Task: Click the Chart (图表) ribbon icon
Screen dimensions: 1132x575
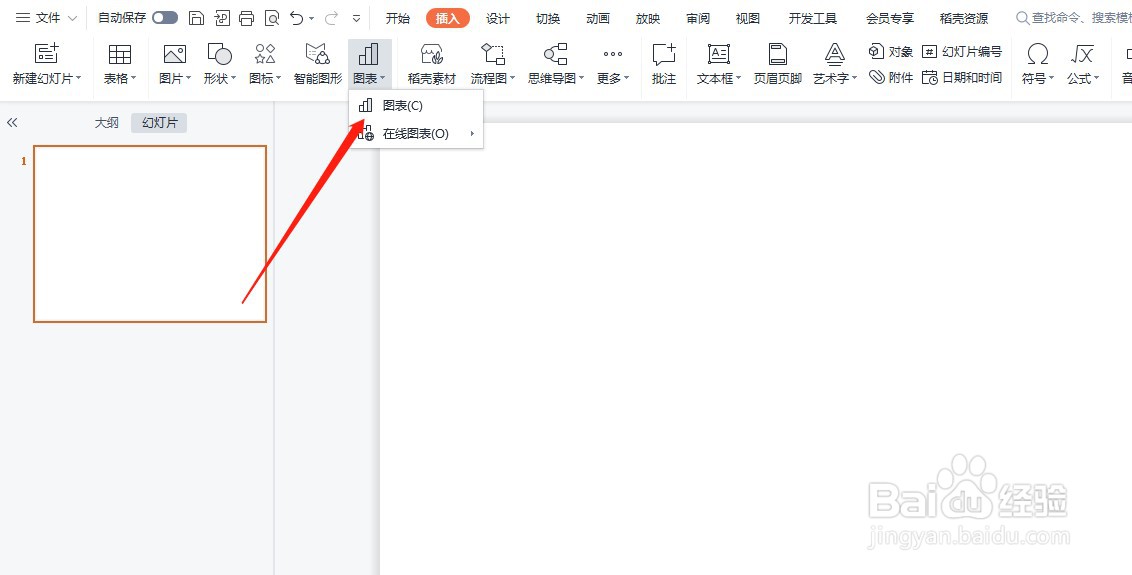Action: click(368, 54)
